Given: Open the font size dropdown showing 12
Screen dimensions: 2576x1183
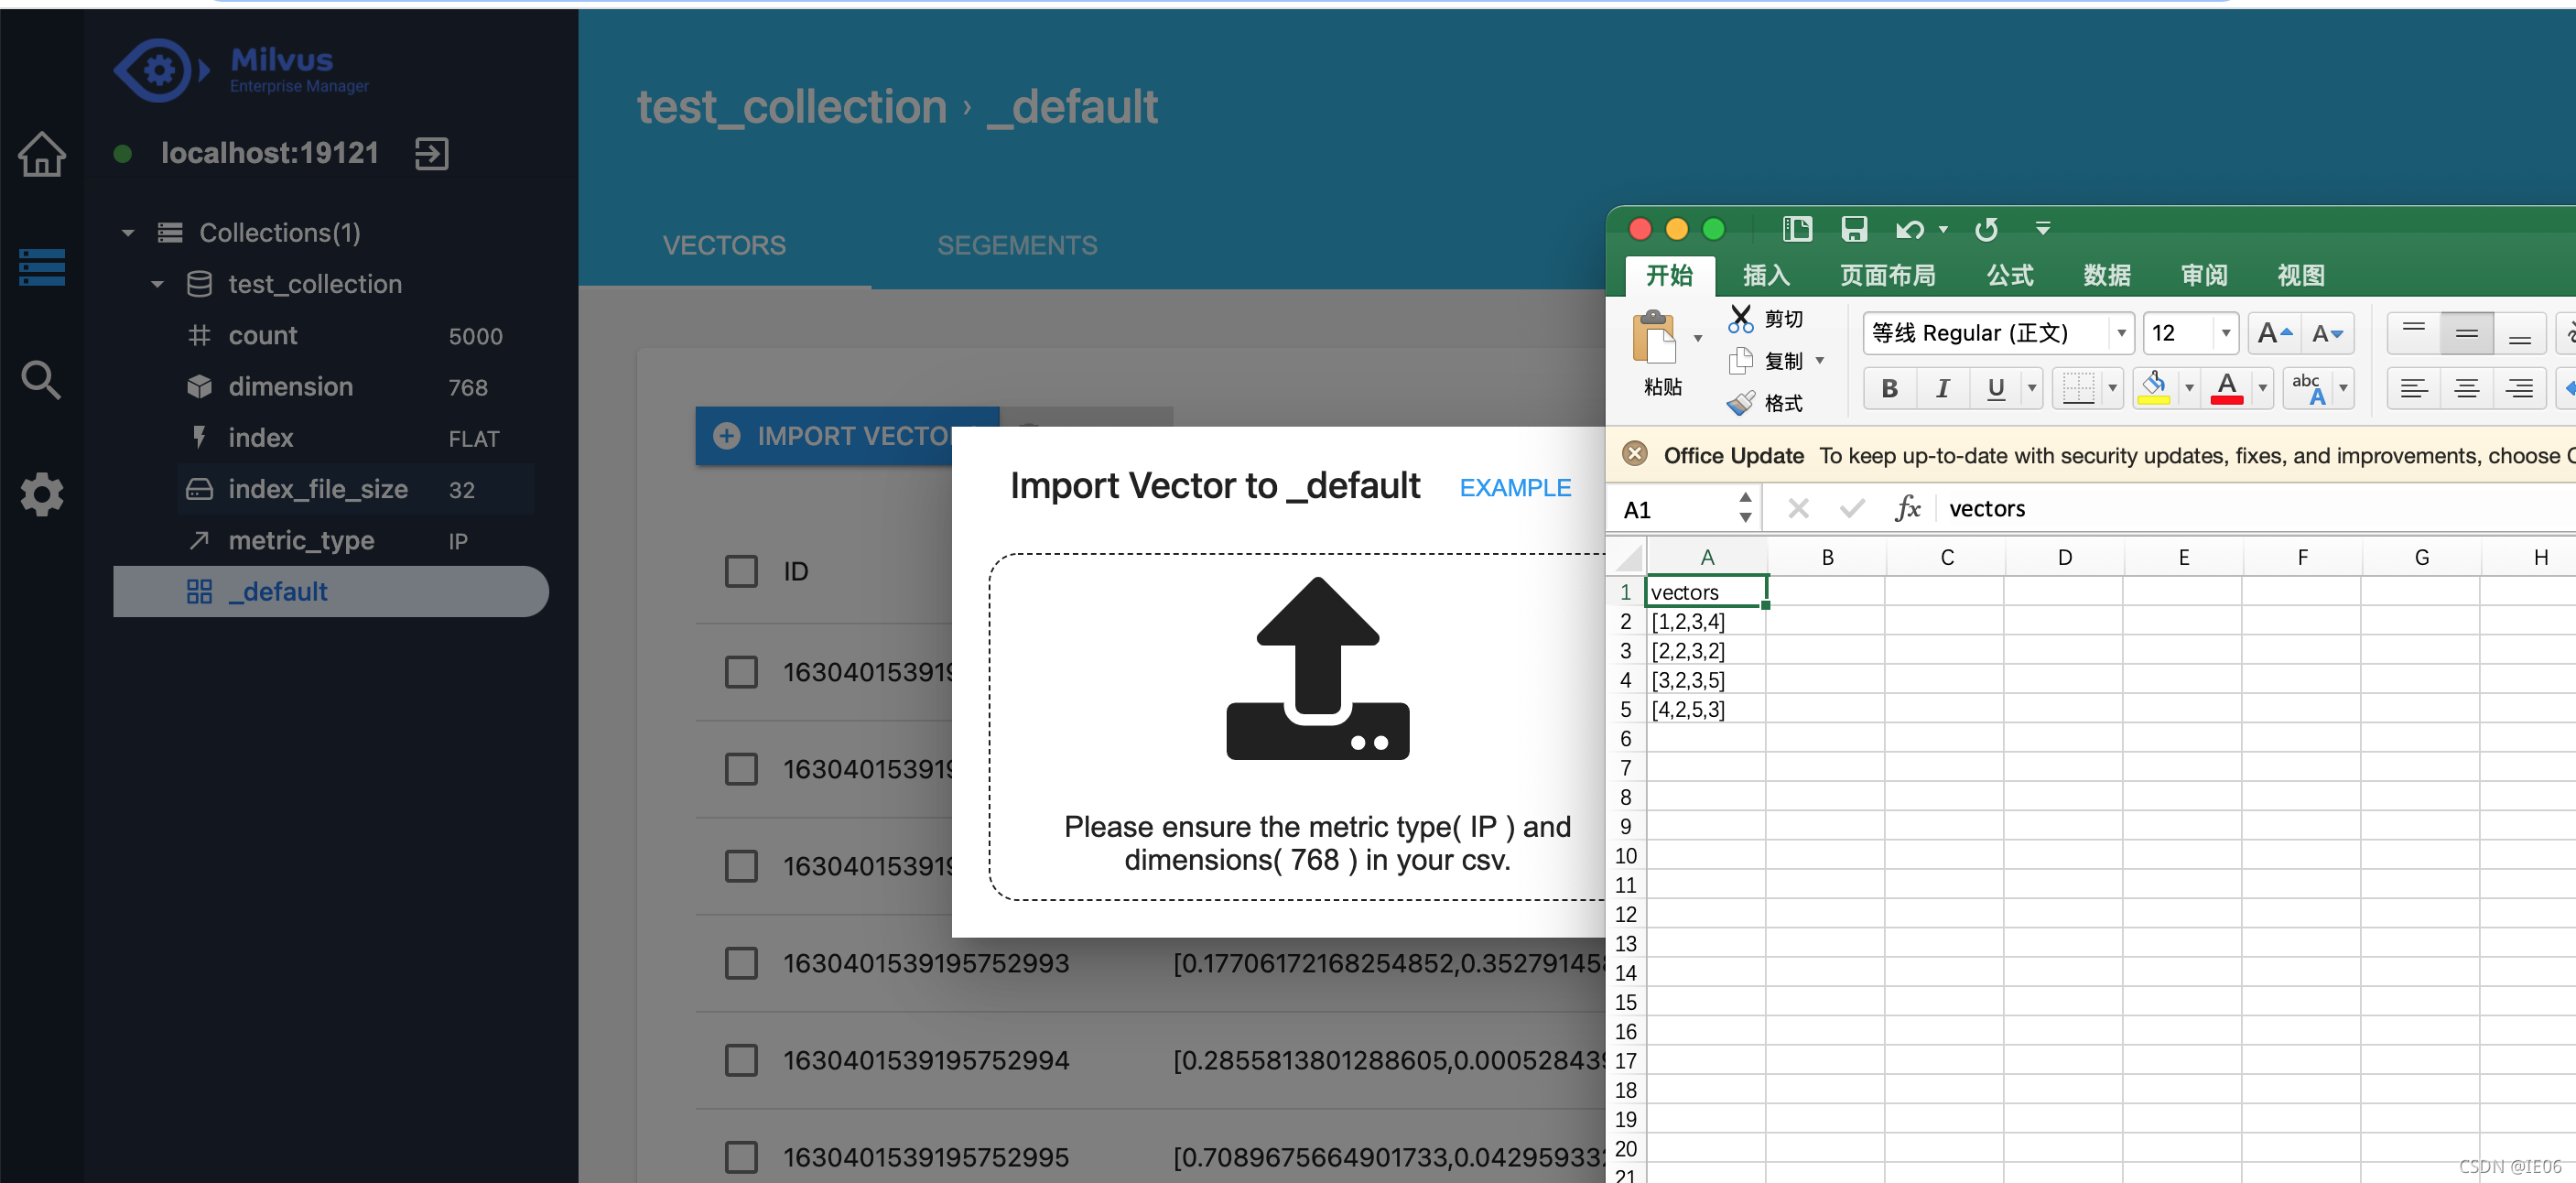Looking at the screenshot, I should [2225, 333].
